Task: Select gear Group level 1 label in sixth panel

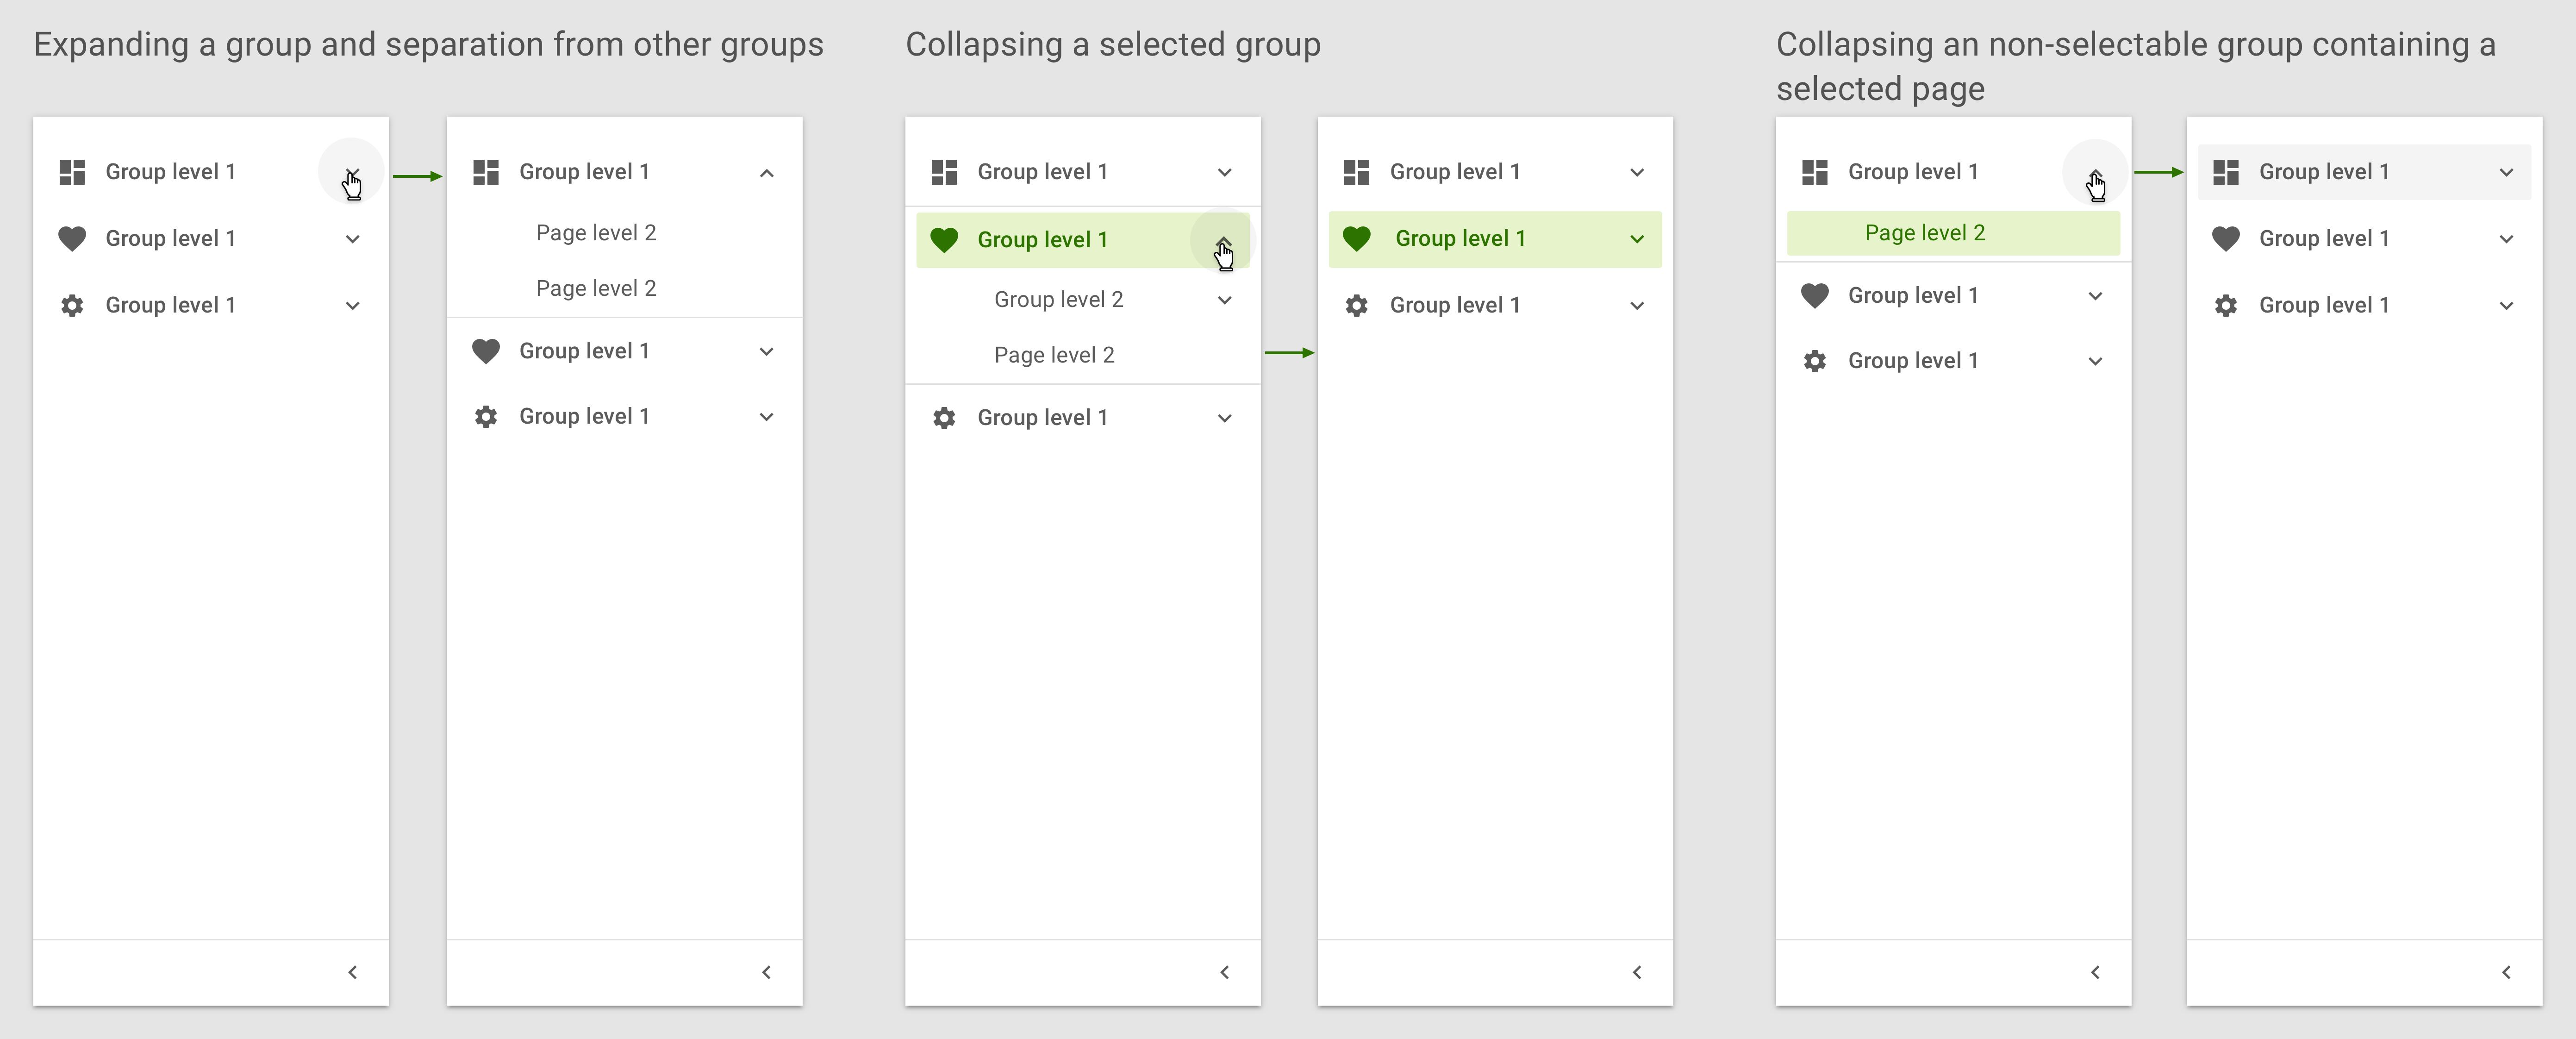Action: pos(2324,306)
